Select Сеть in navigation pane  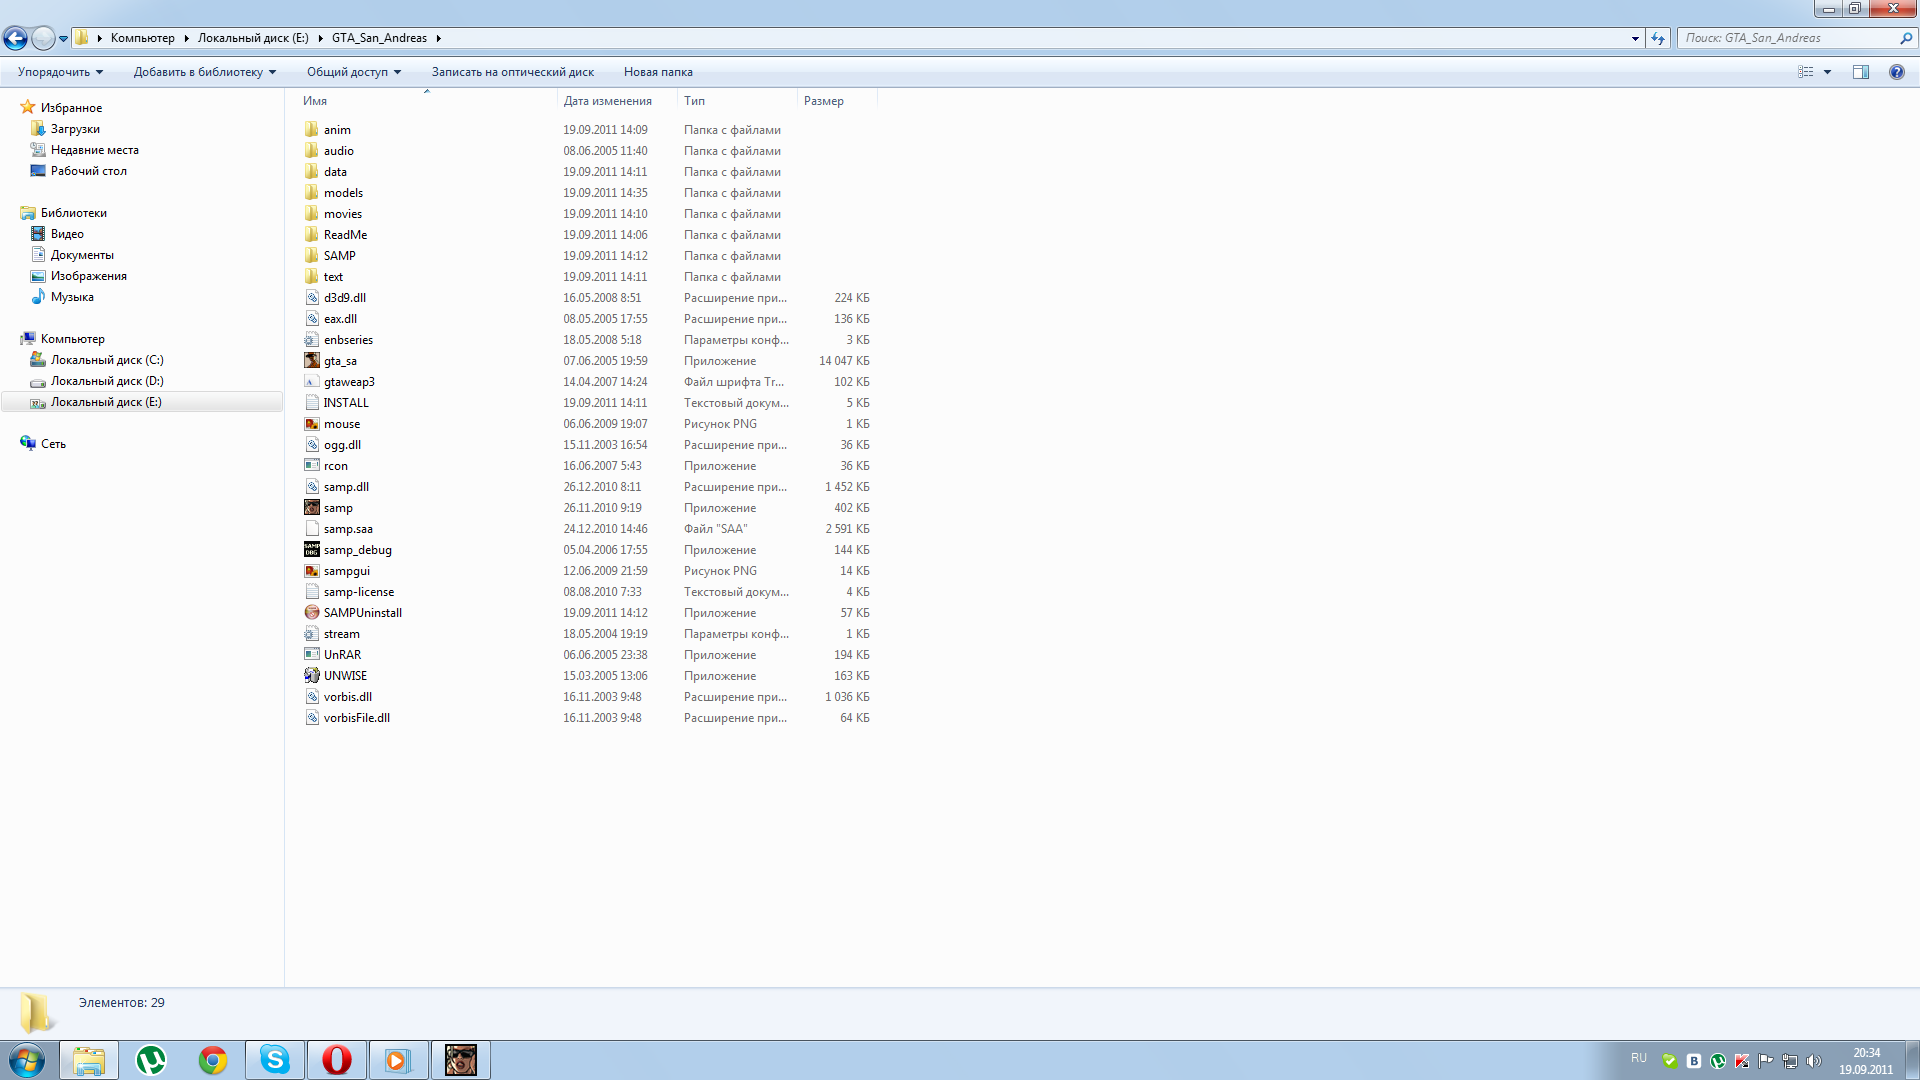[53, 444]
